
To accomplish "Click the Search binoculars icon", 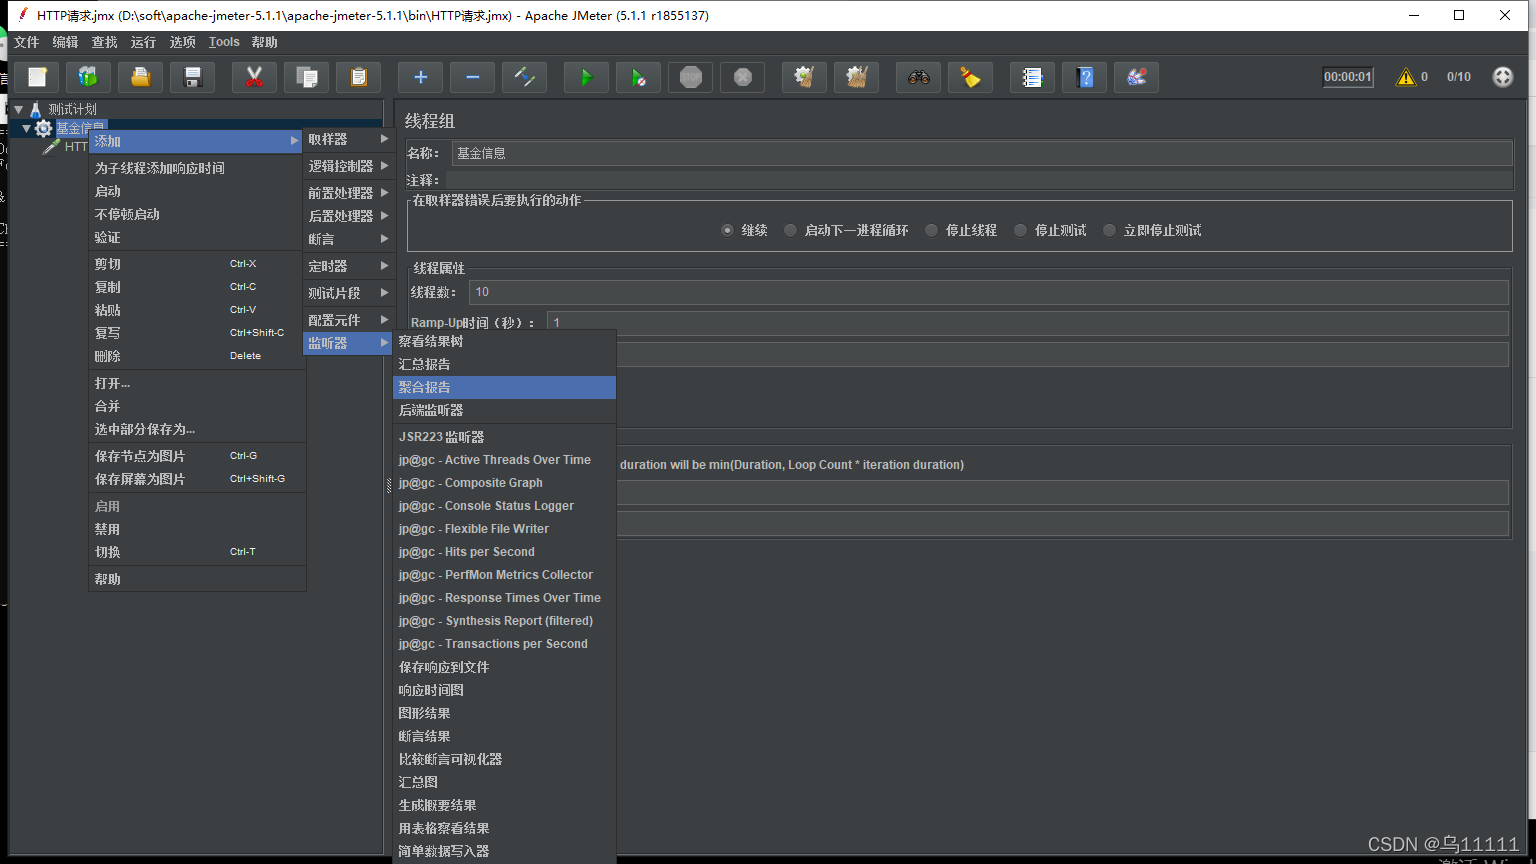I will 919,77.
